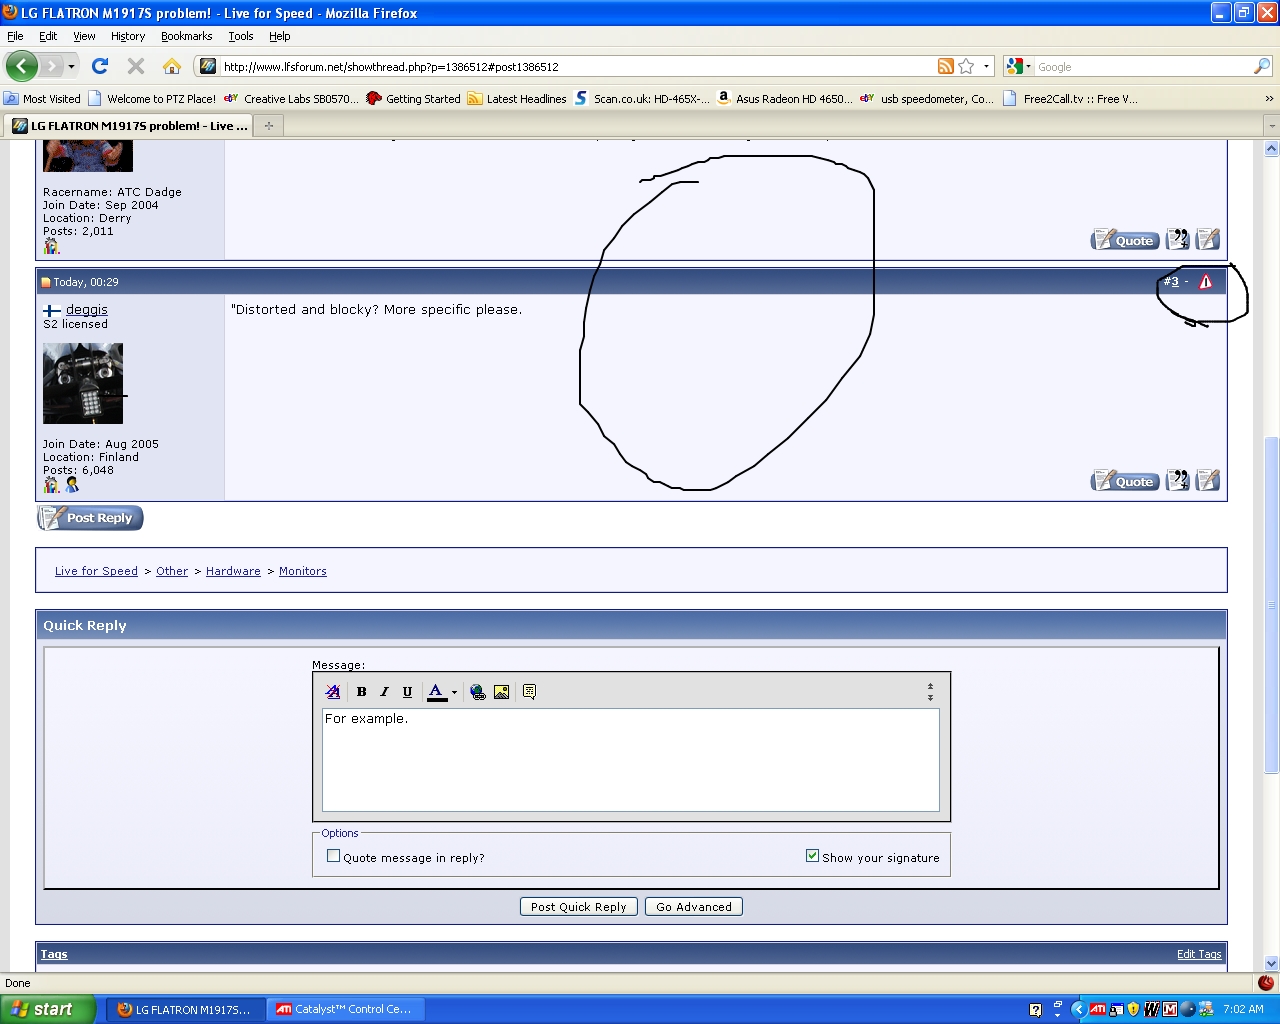Click the Edit Tags link
Viewport: 1280px width, 1024px height.
(x=1199, y=954)
